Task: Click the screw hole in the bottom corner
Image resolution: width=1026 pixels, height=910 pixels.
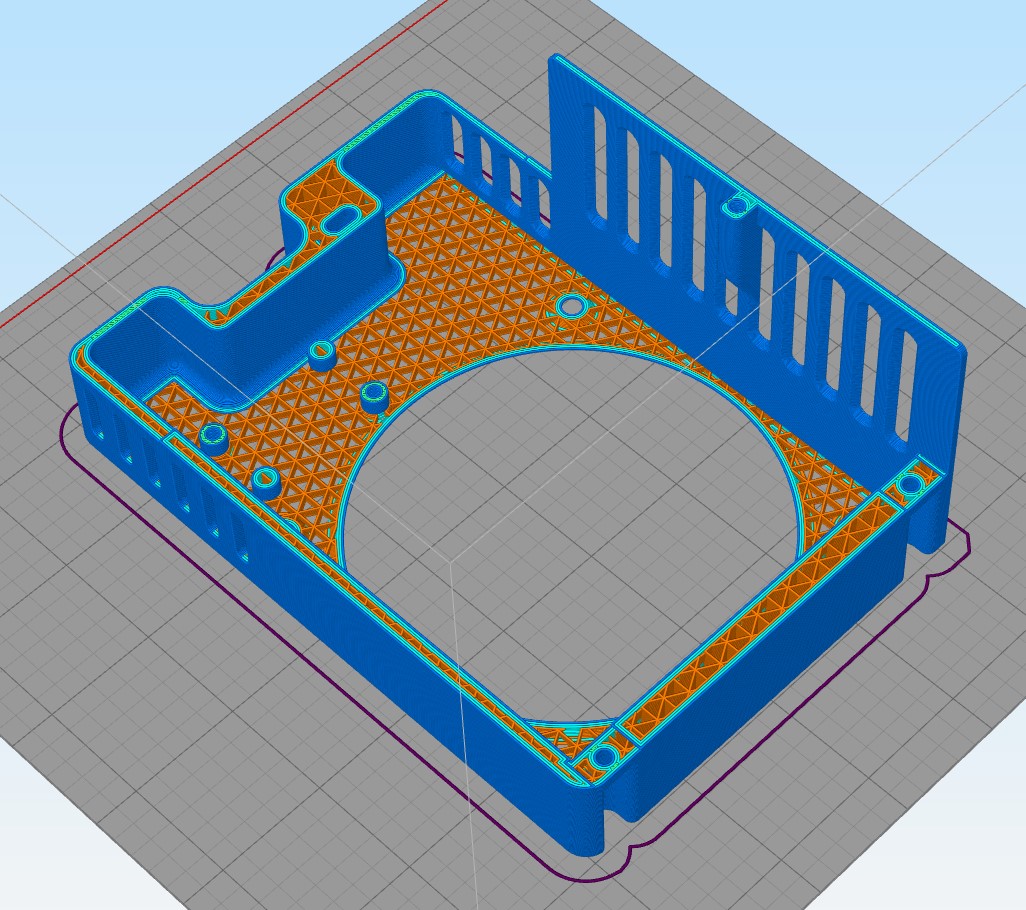Action: 603,758
